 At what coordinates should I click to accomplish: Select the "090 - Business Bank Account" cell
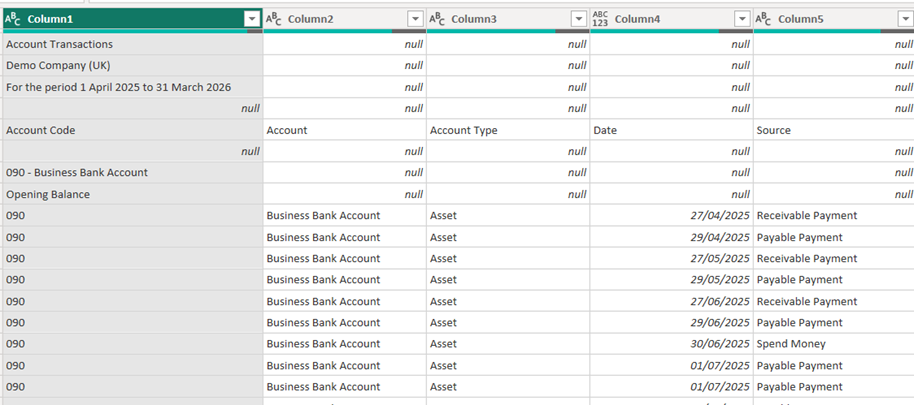pyautogui.click(x=76, y=173)
